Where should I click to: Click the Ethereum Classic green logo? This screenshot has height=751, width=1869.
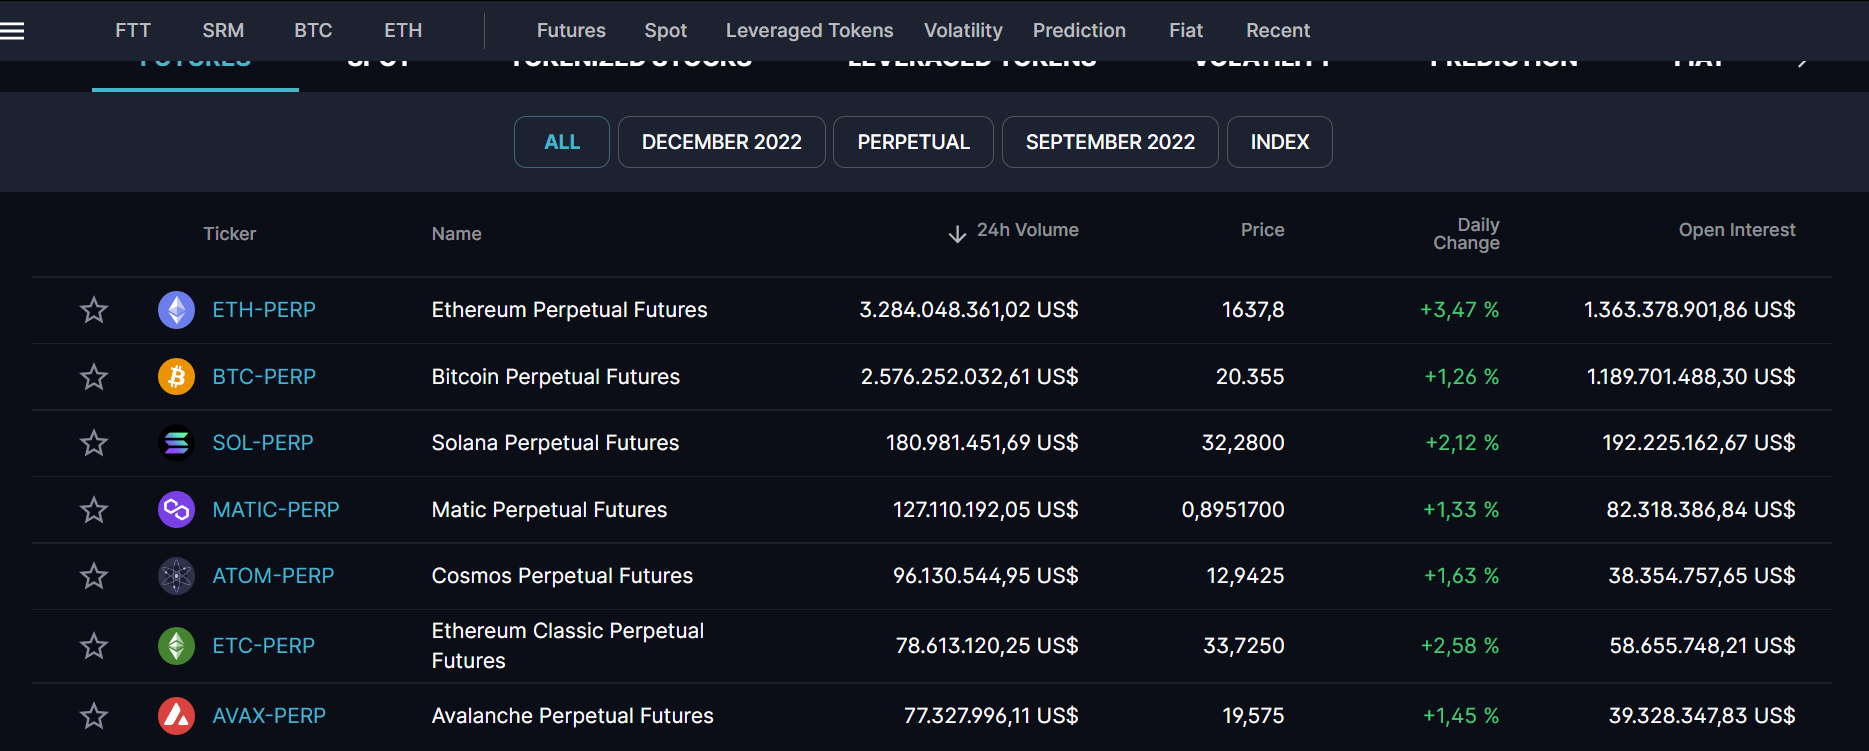(176, 646)
